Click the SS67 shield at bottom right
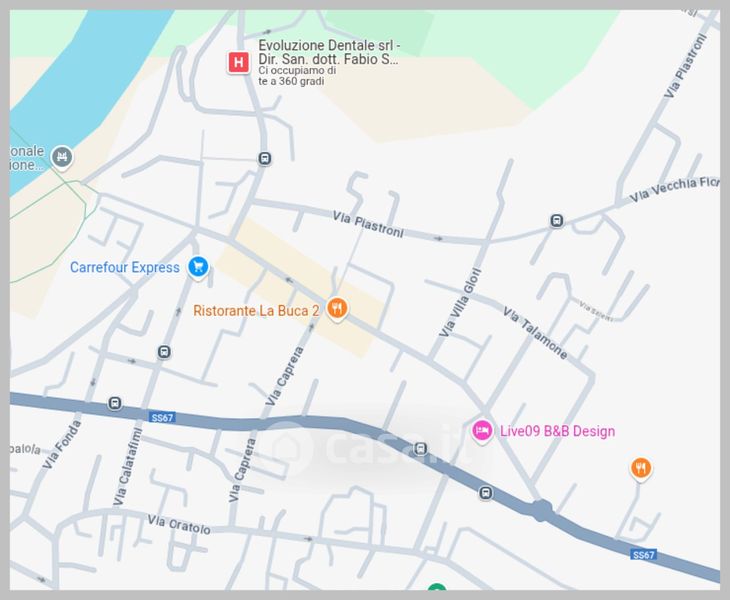This screenshot has width=730, height=600. 643,554
